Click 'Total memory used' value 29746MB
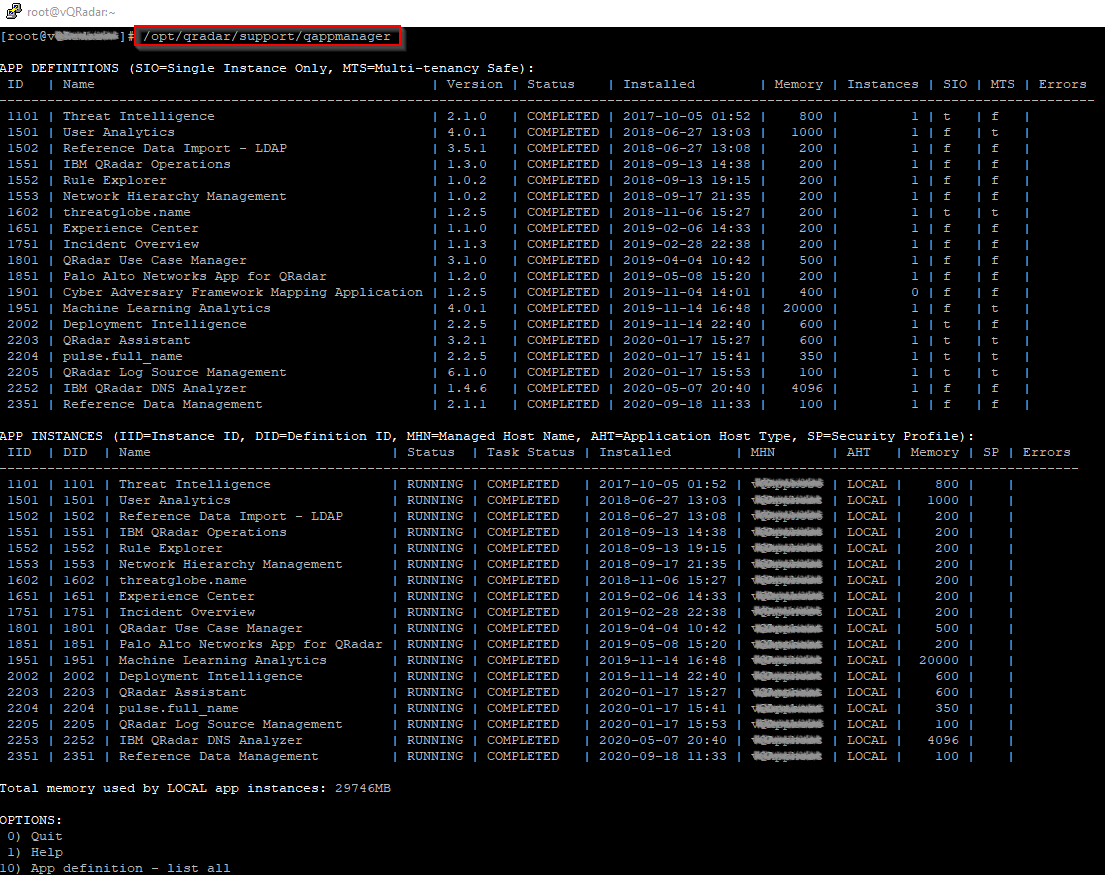Viewport: 1105px width, 875px height. 363,788
